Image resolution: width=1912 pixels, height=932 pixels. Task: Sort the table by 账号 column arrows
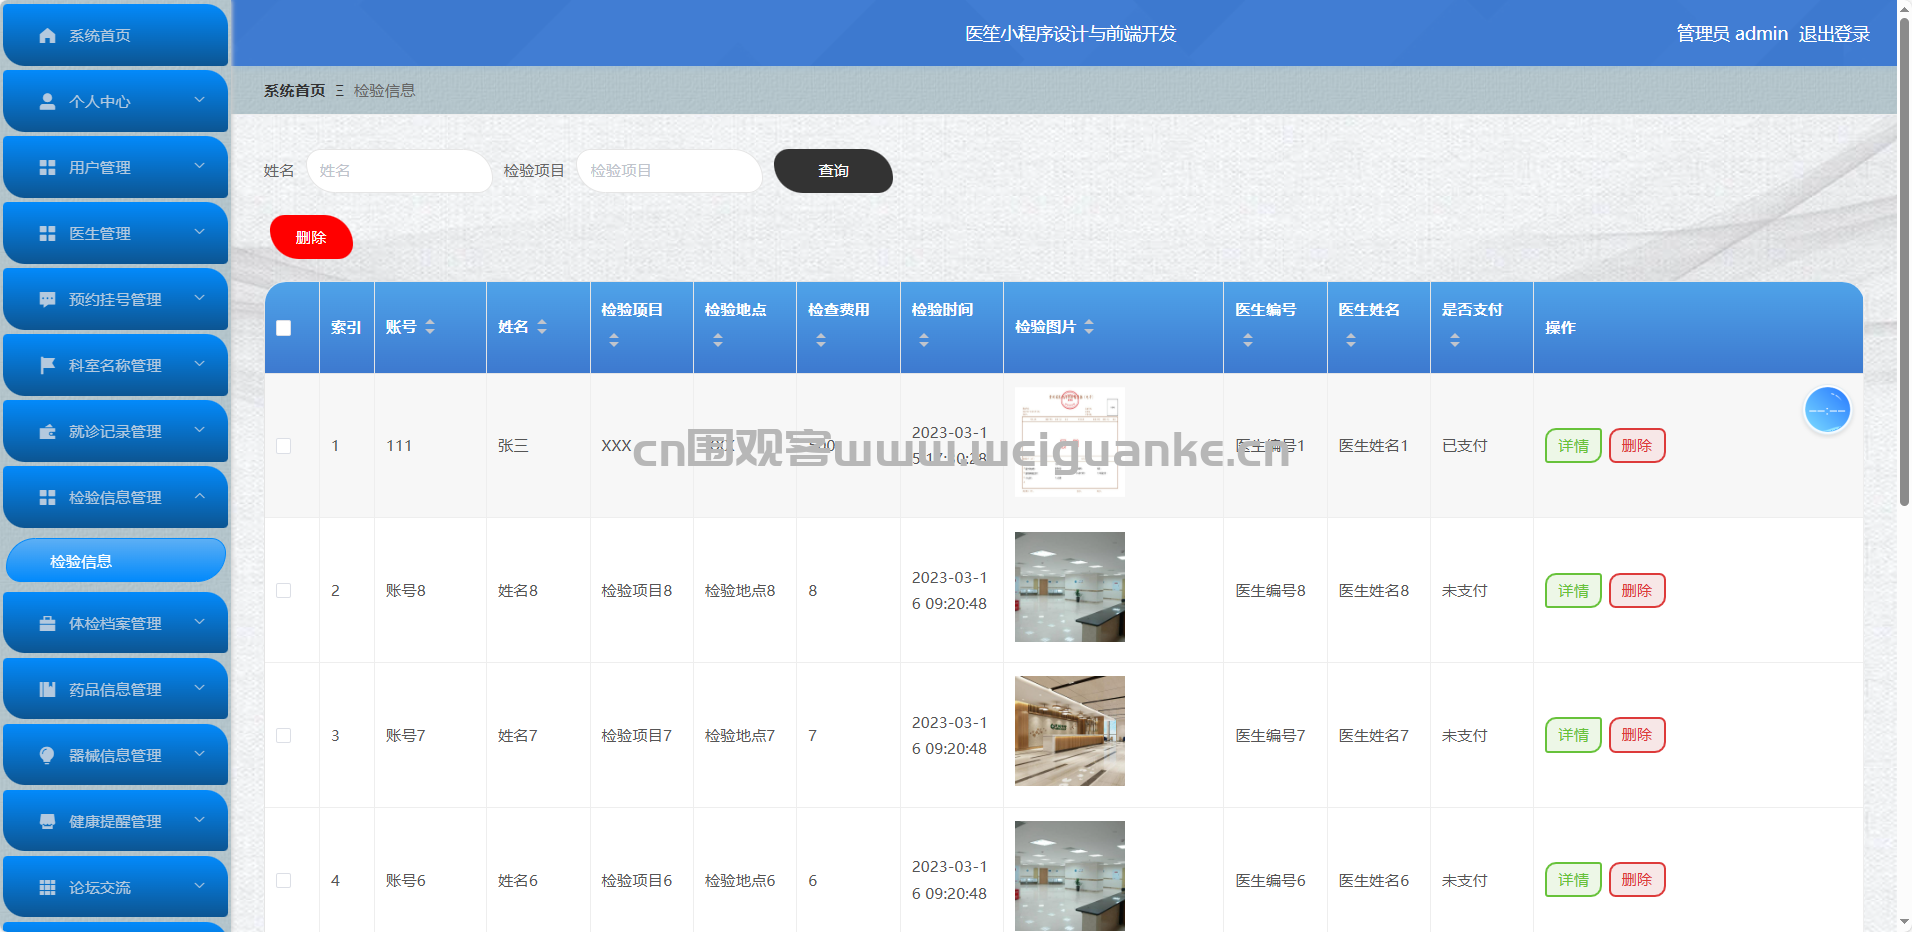[x=430, y=327]
